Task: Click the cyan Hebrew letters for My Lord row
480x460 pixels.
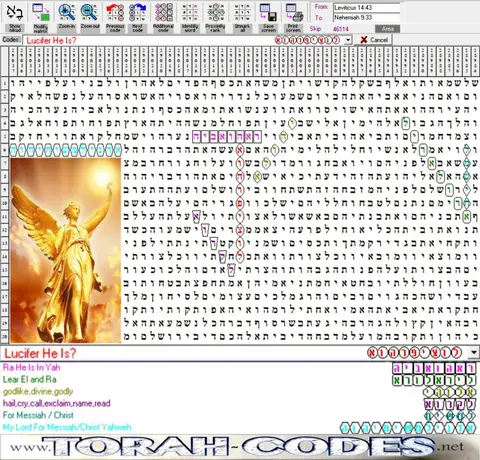Action: point(408,428)
